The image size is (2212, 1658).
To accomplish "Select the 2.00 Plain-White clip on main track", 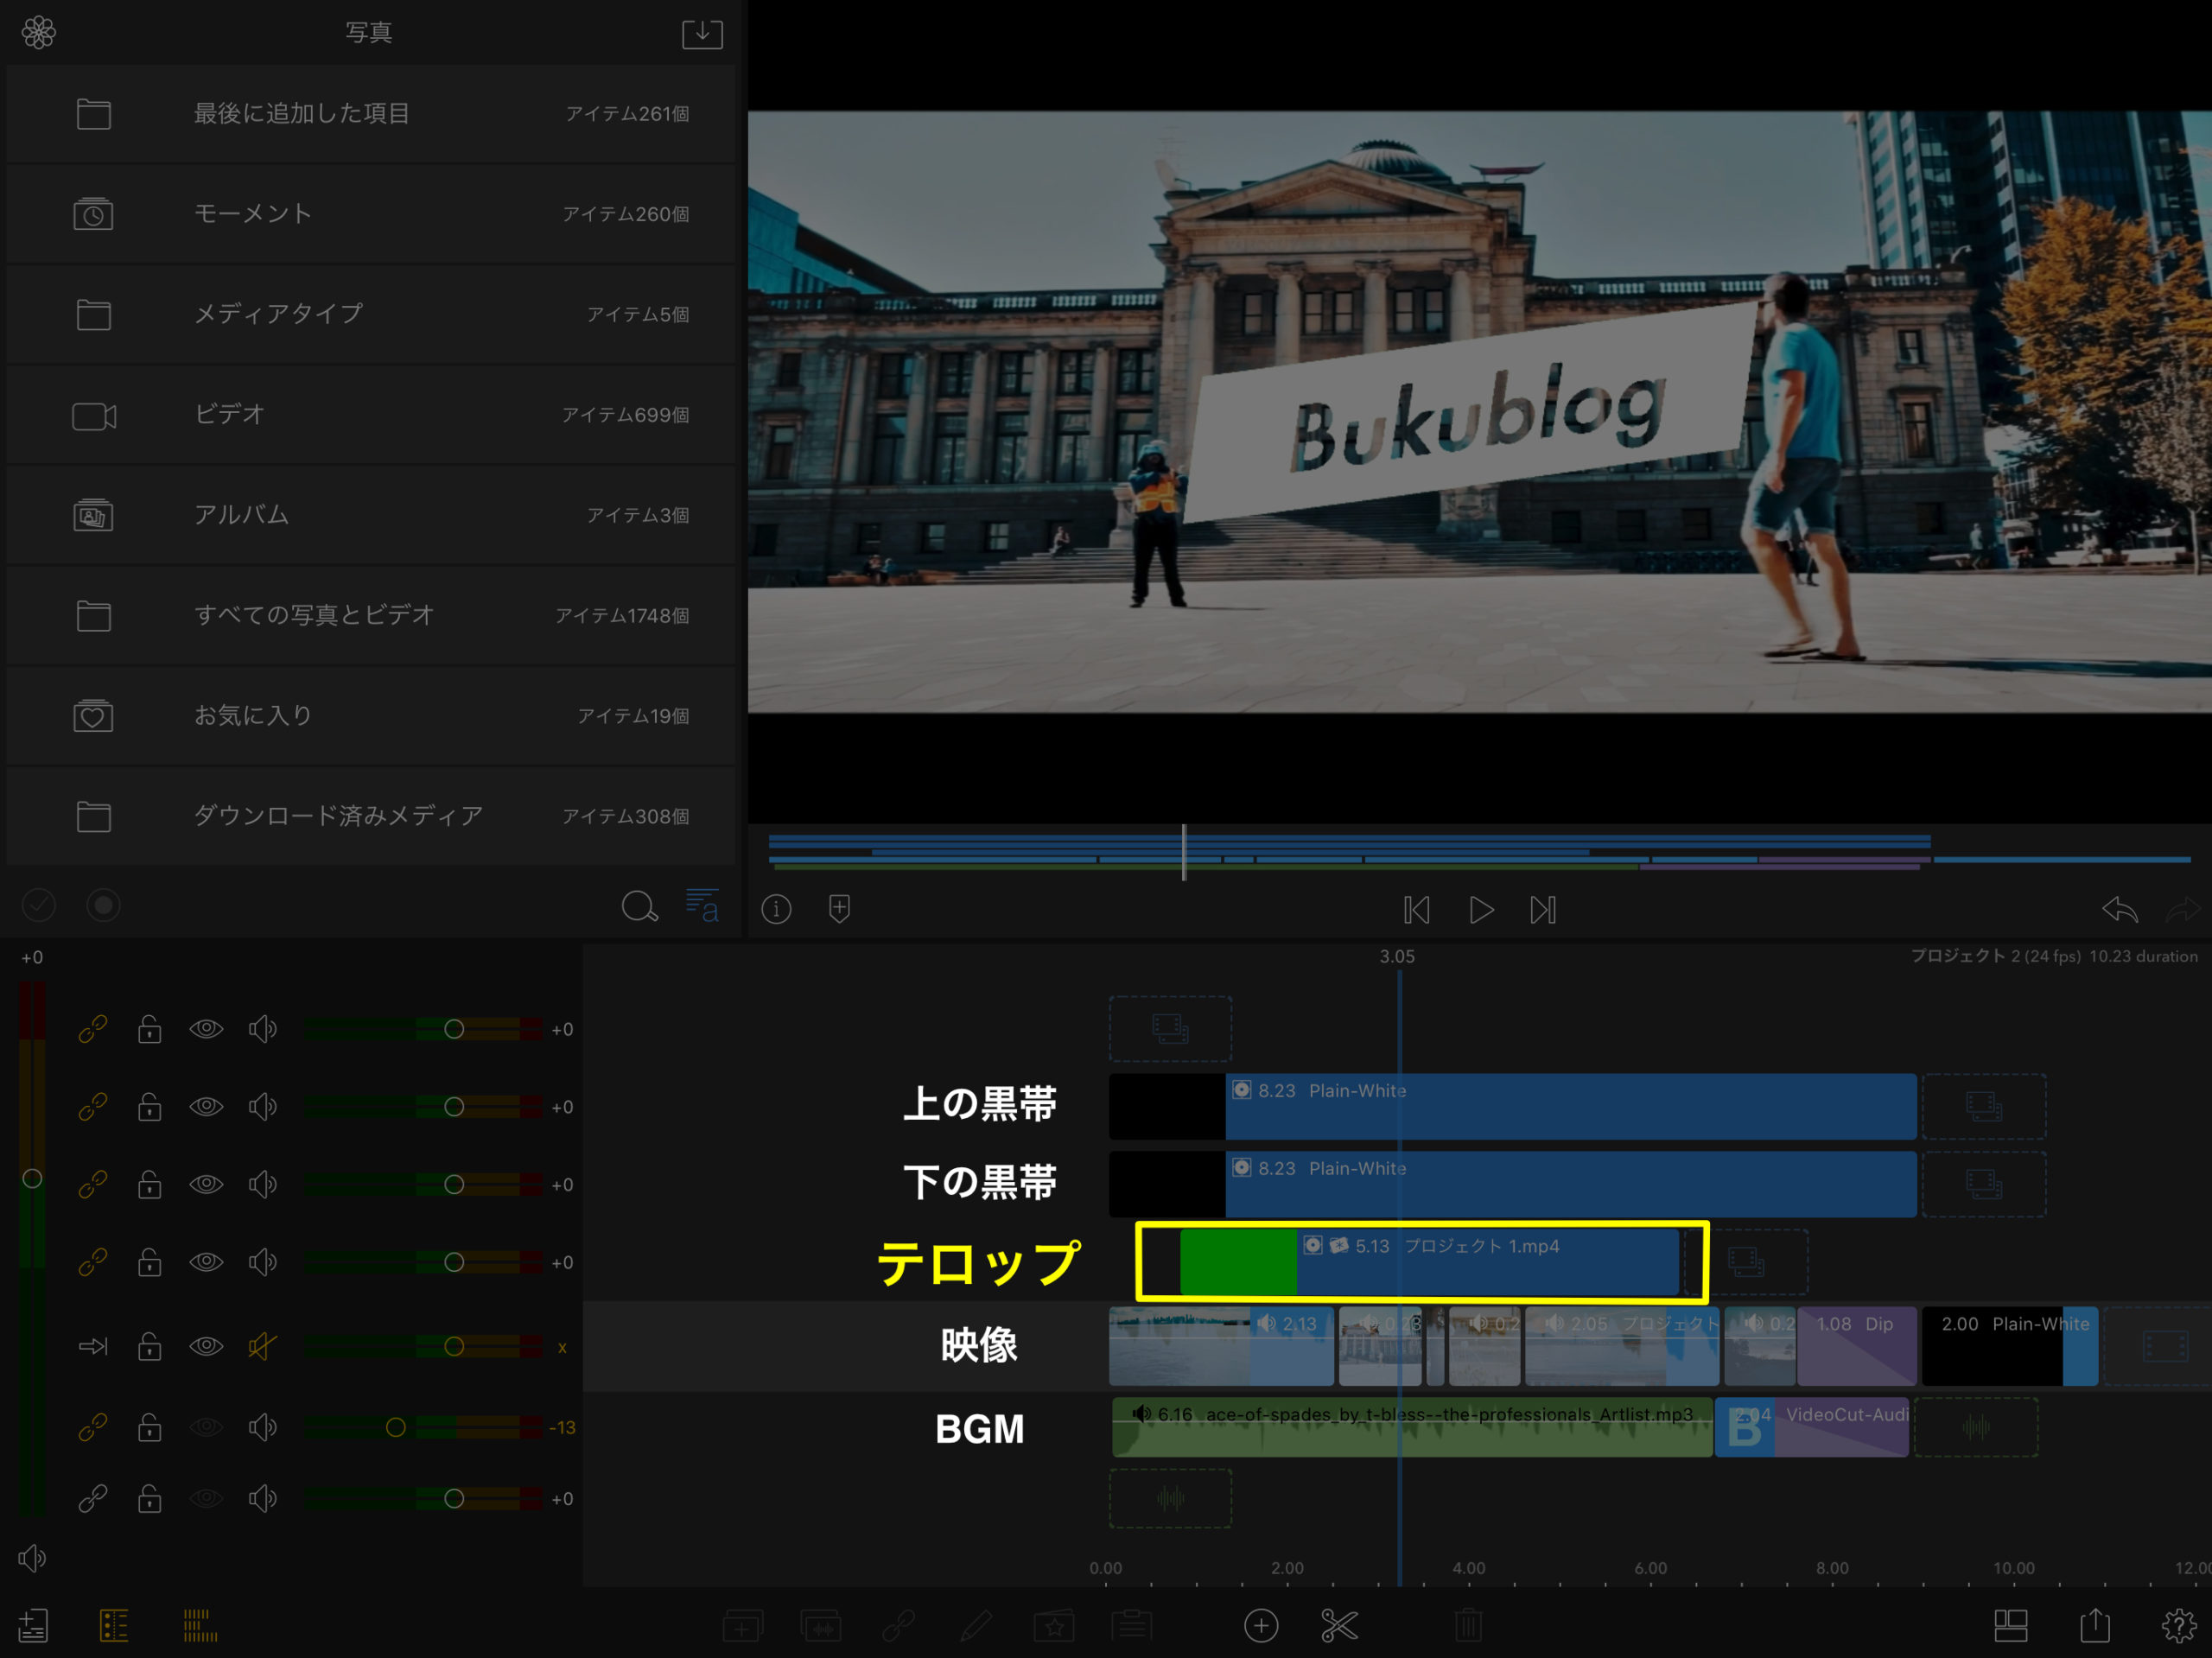I will 2010,1346.
